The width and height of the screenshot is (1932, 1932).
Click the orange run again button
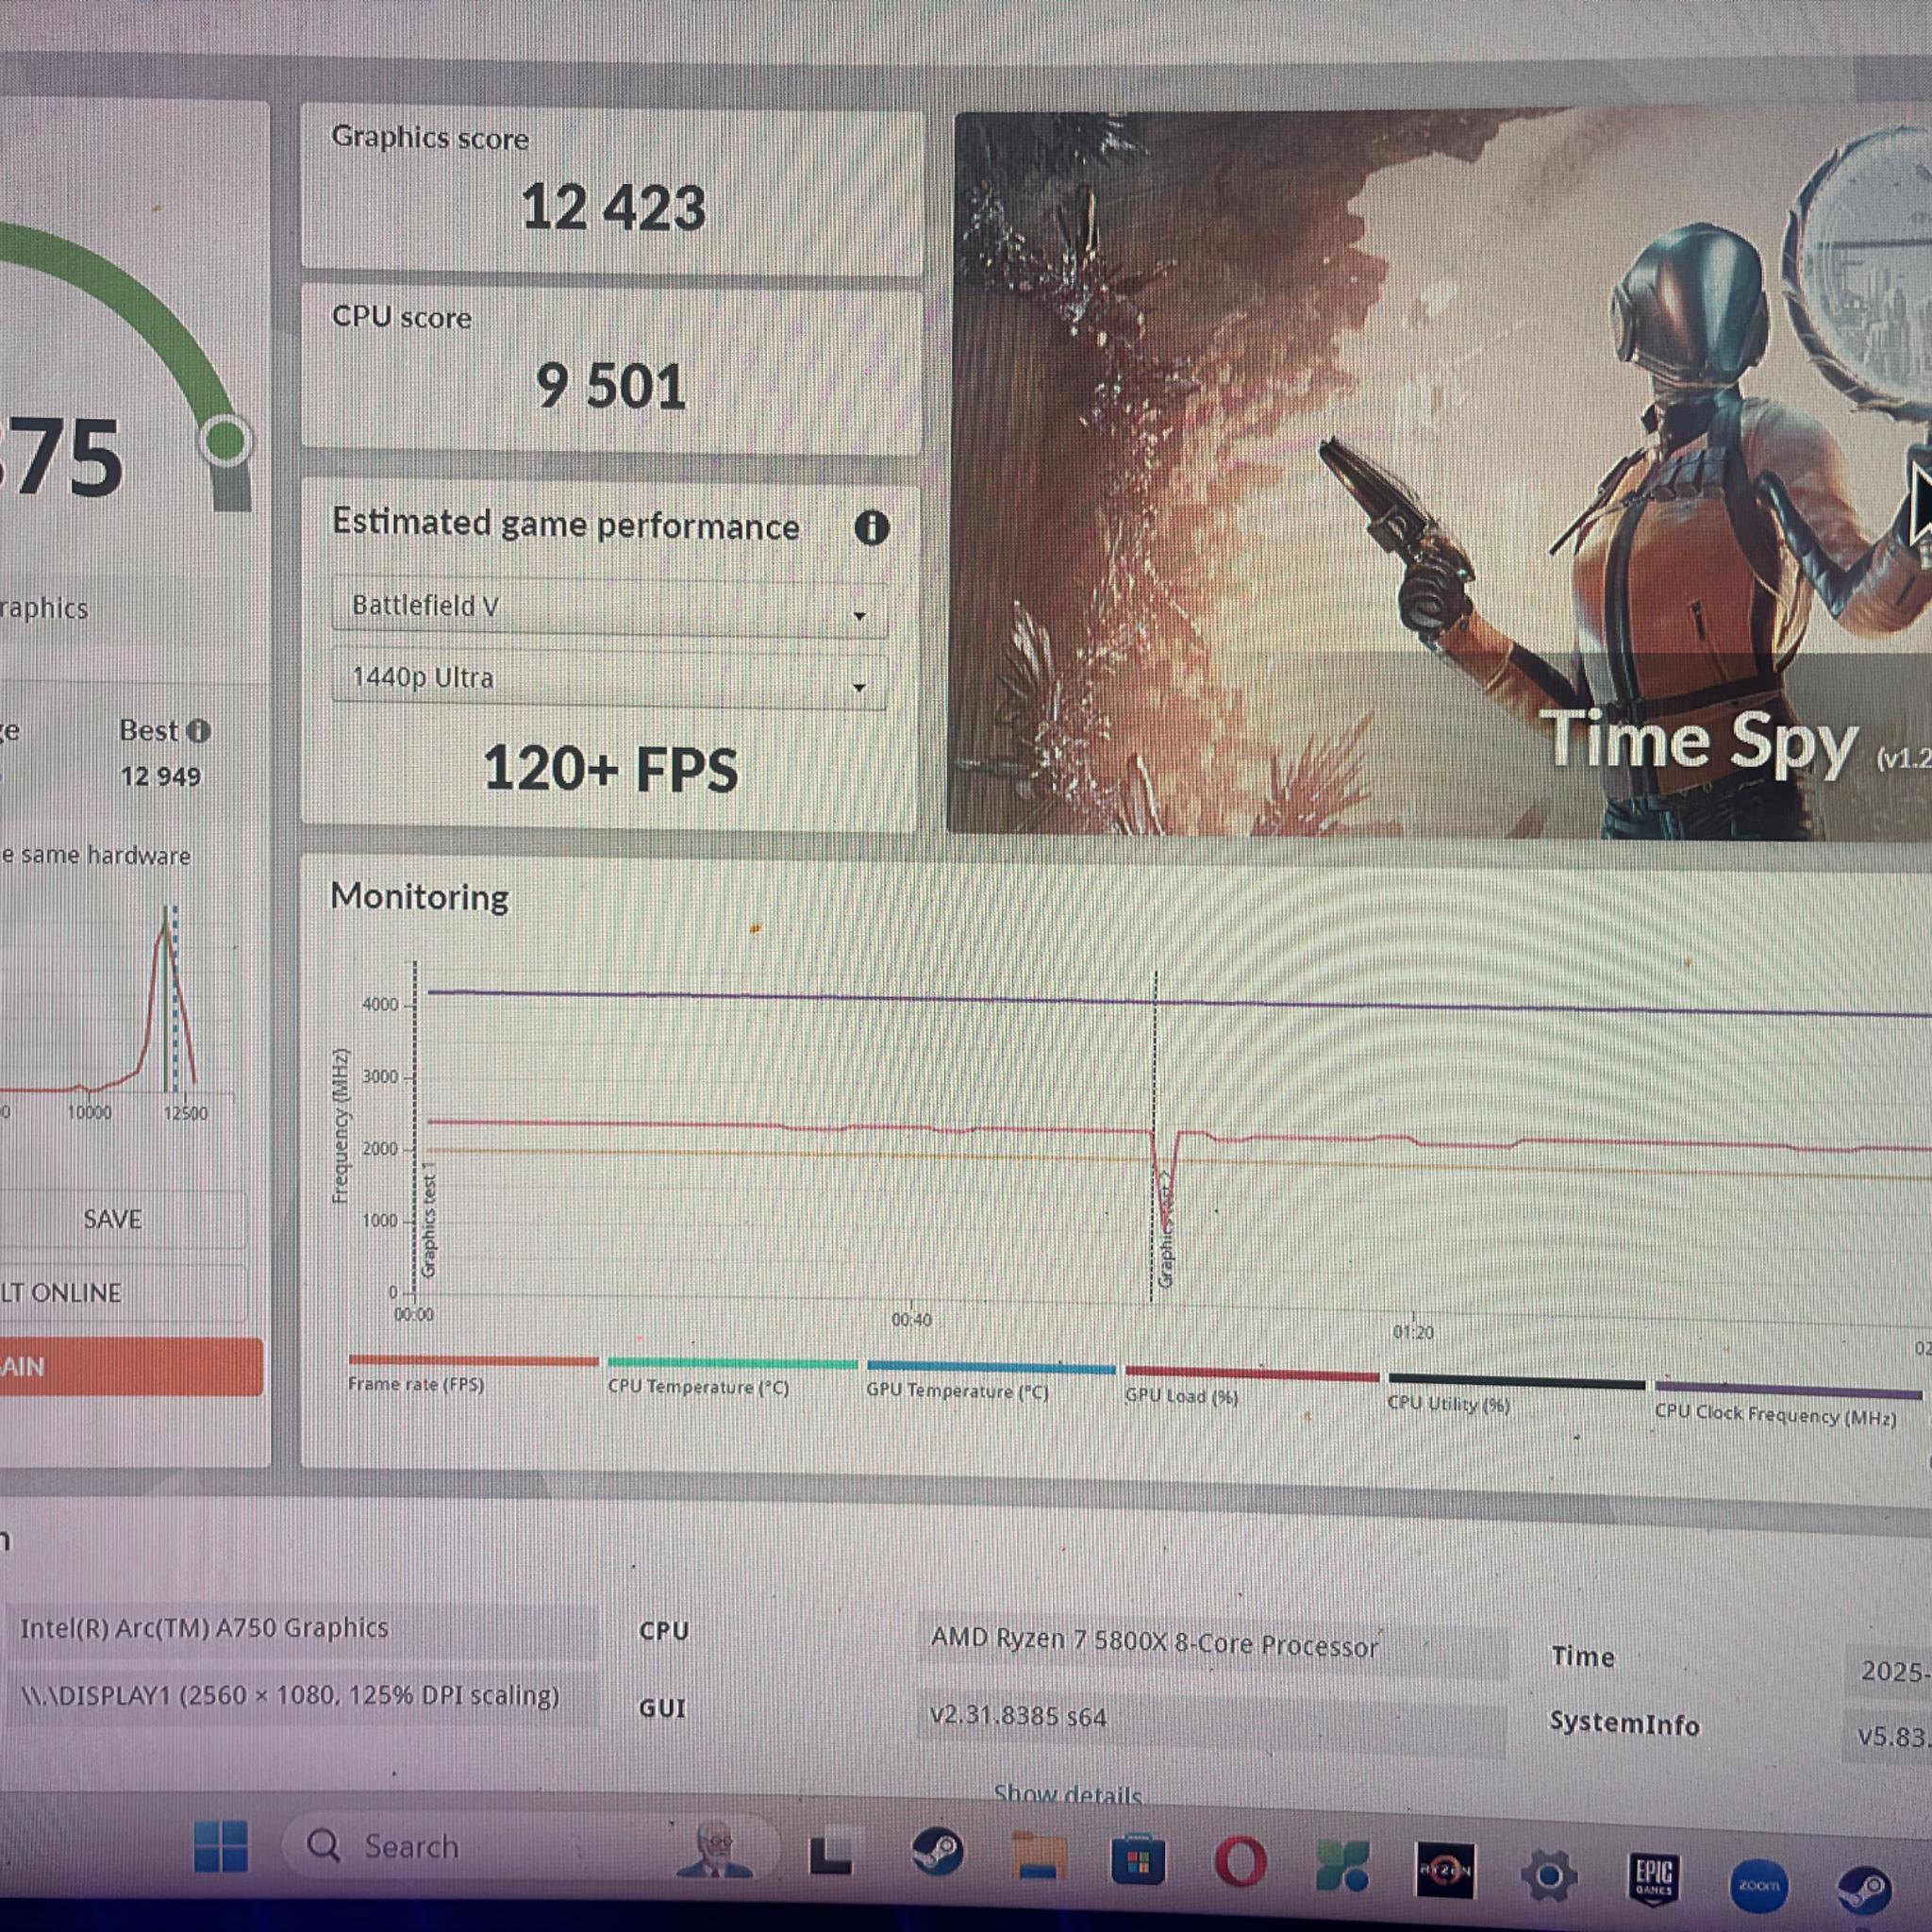pyautogui.click(x=130, y=1366)
